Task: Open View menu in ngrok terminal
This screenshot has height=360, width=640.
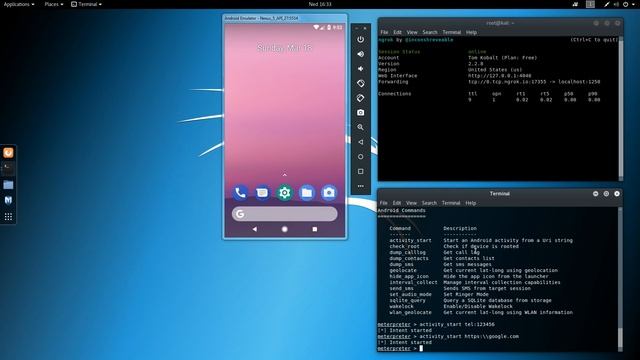Action: click(x=412, y=32)
